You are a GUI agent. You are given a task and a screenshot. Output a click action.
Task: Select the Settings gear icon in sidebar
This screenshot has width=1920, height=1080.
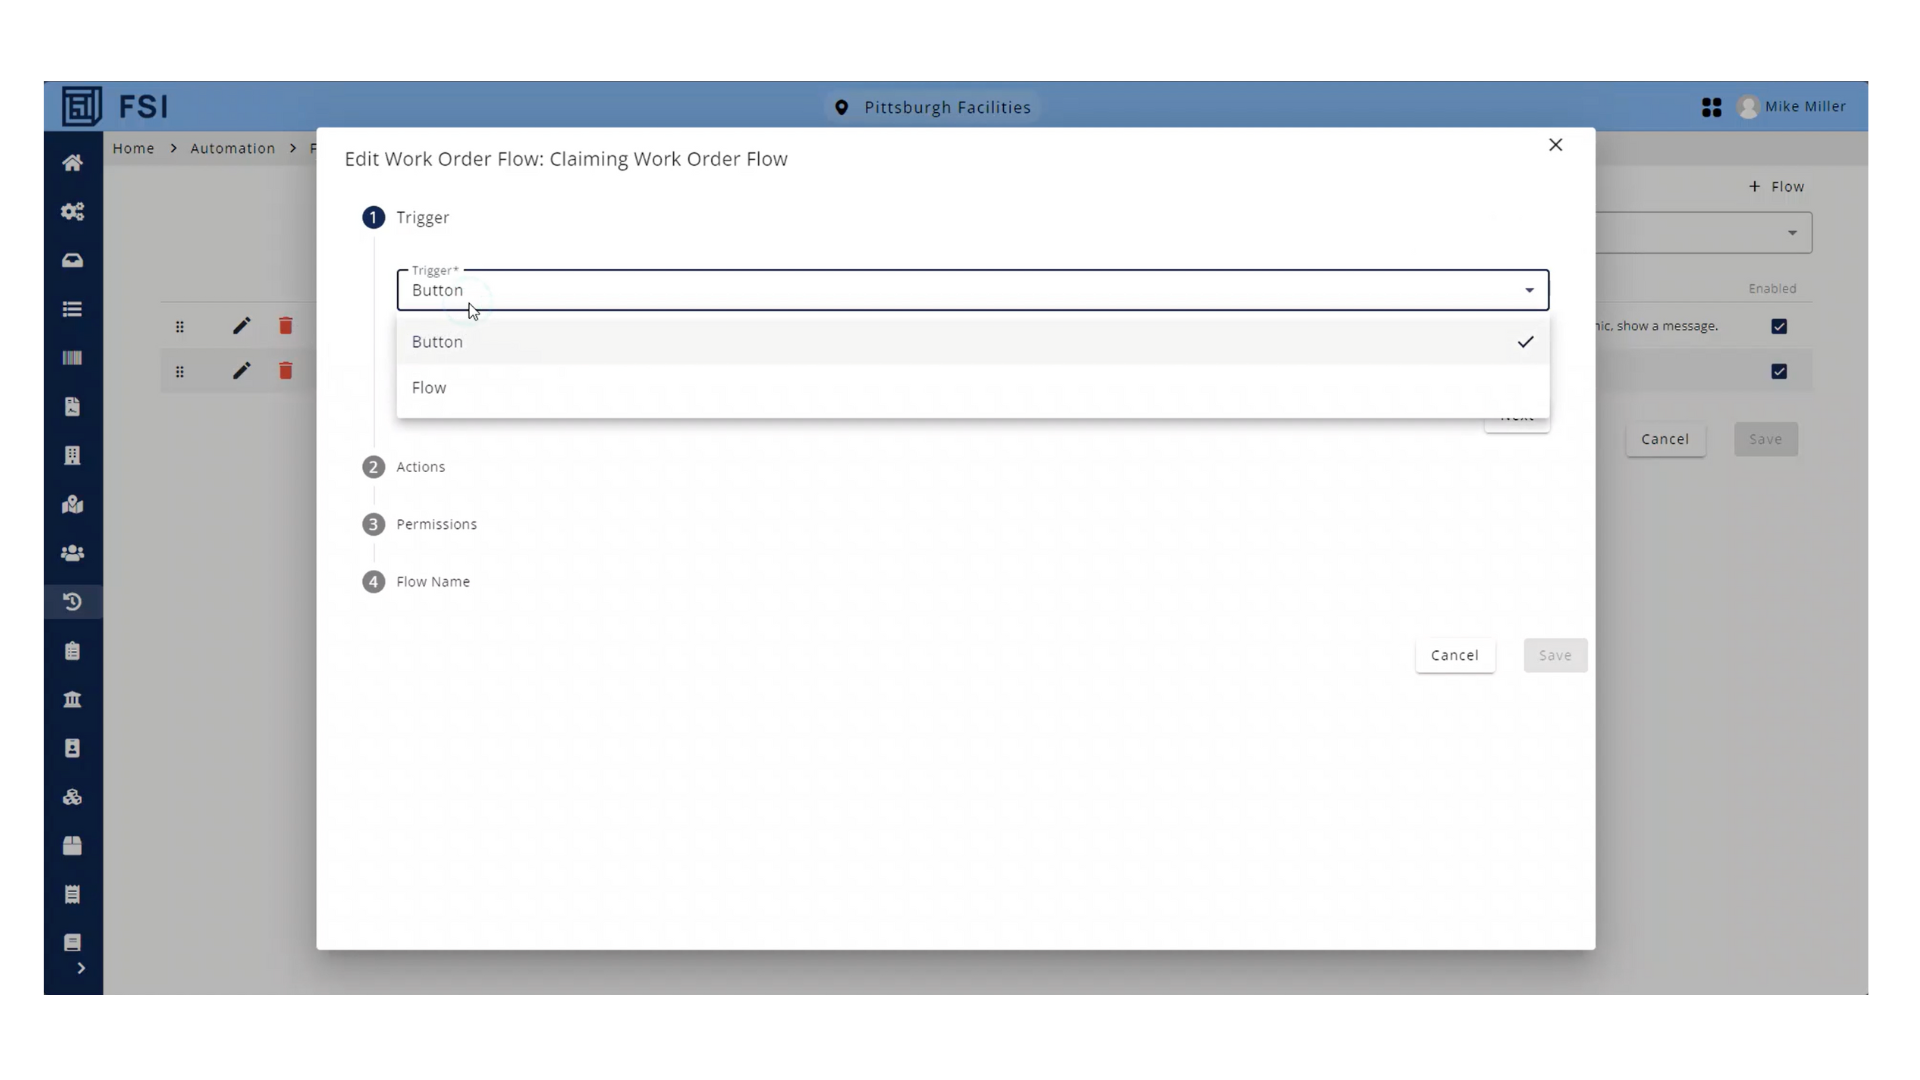point(72,211)
